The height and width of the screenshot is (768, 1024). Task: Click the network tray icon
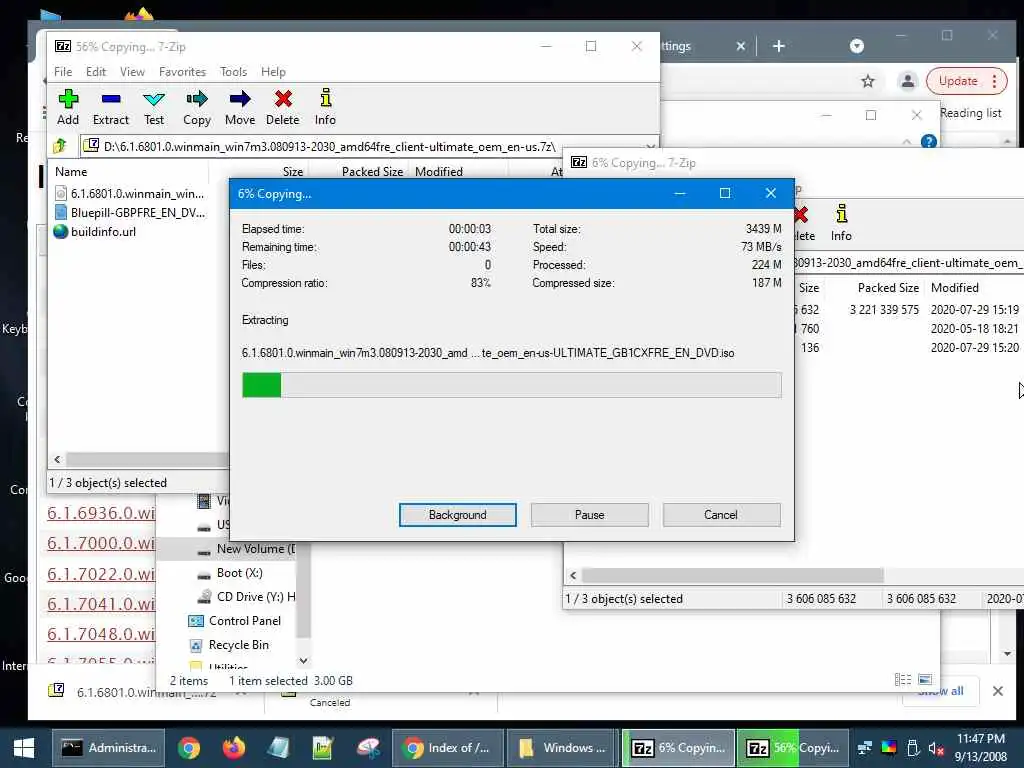(x=865, y=748)
